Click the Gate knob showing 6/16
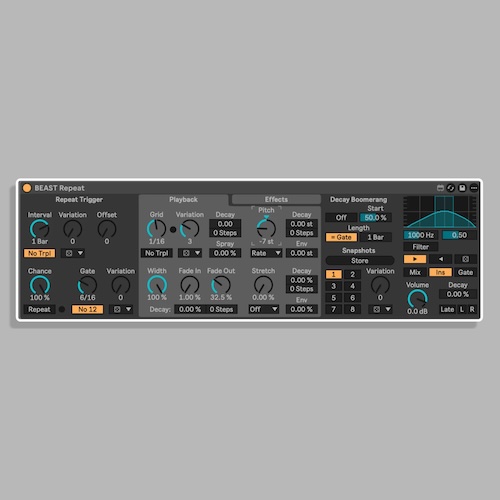 (x=87, y=285)
